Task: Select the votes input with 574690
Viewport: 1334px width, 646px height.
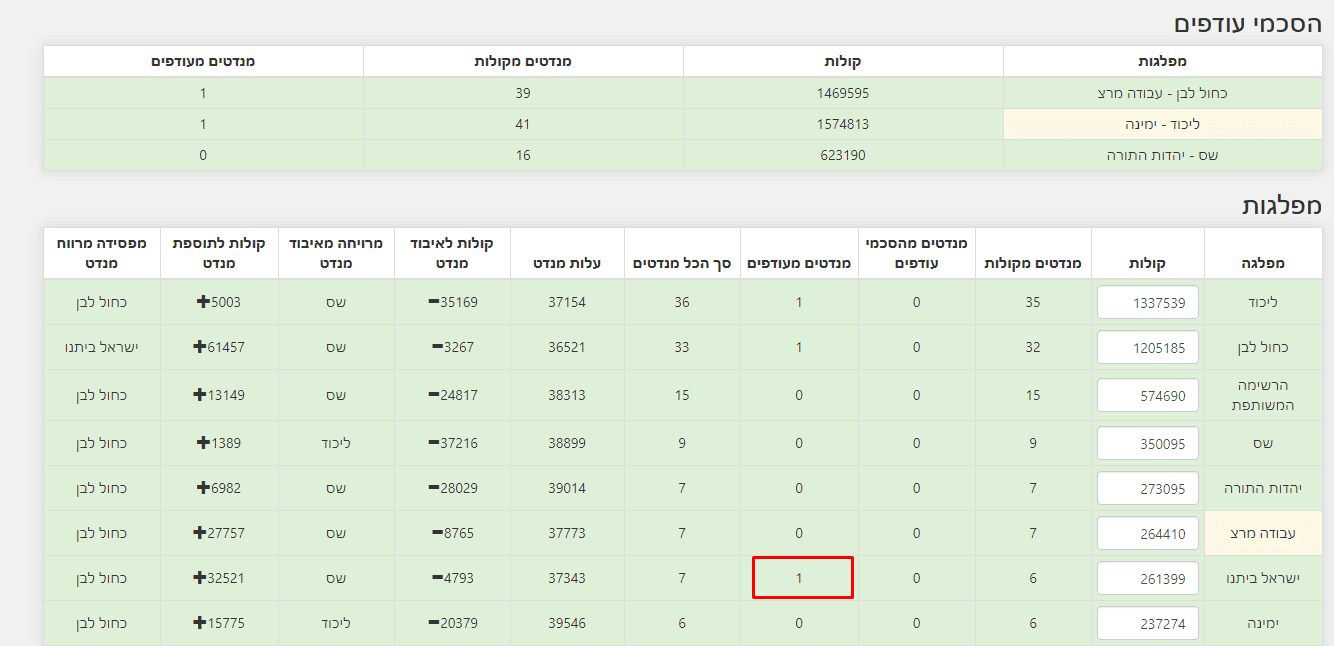Action: pyautogui.click(x=1148, y=395)
